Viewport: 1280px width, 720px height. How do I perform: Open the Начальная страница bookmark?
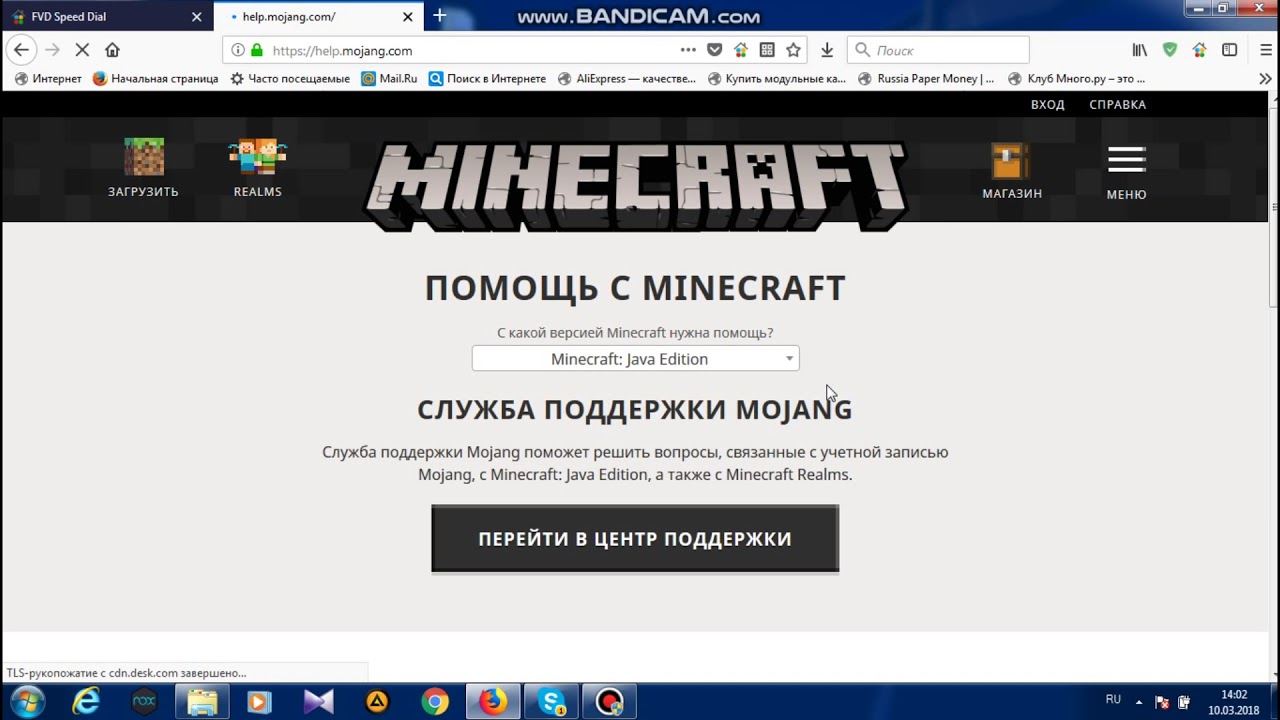point(155,78)
